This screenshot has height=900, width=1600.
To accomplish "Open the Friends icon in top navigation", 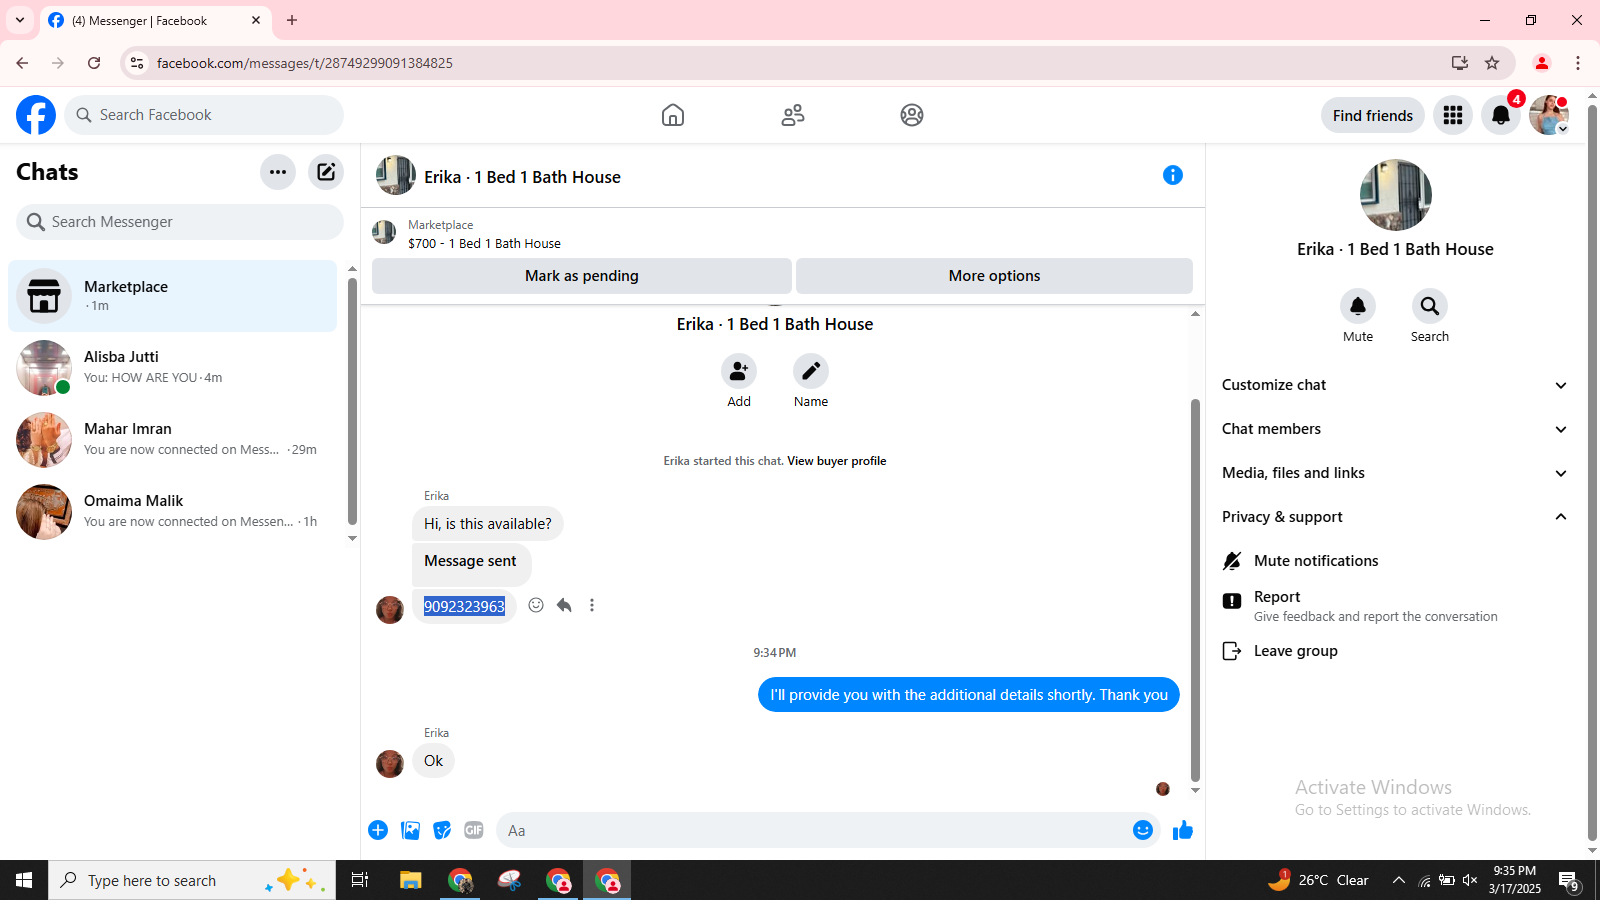I will (x=793, y=115).
